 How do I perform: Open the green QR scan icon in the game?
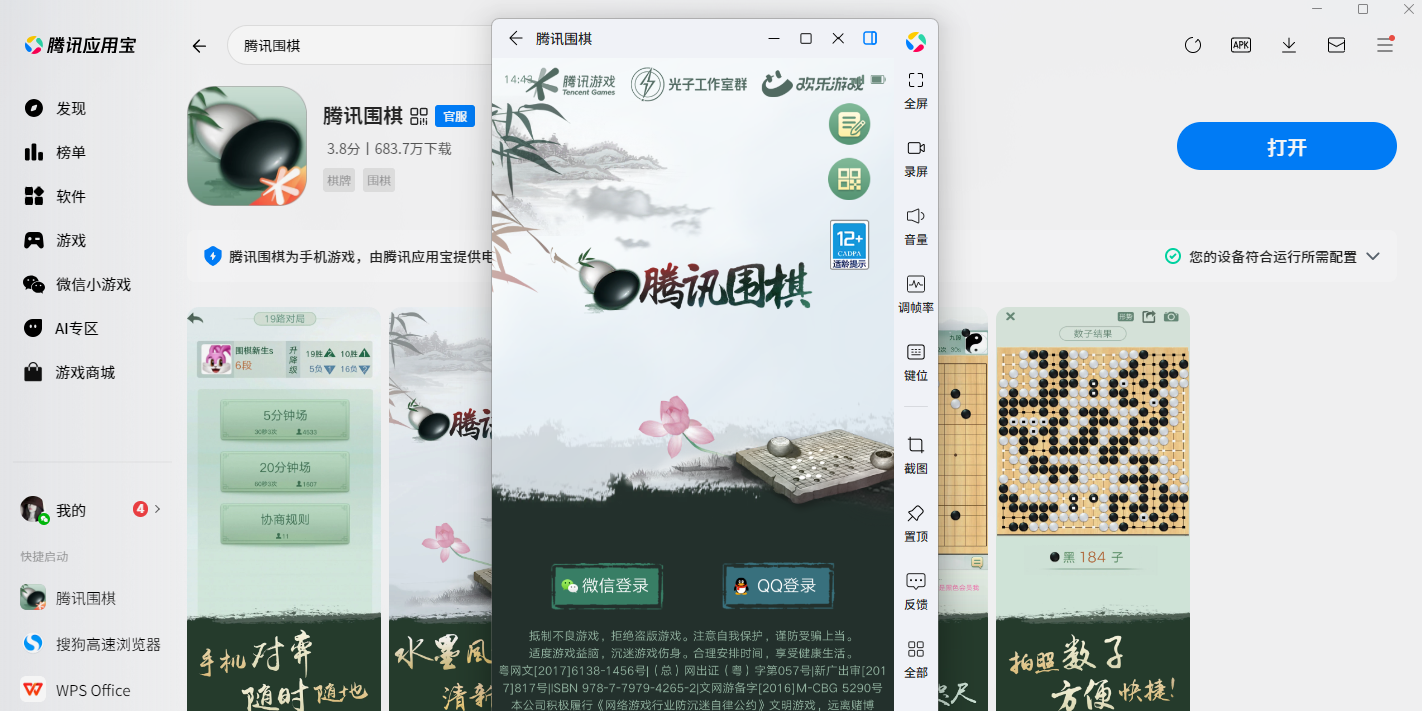coord(849,178)
